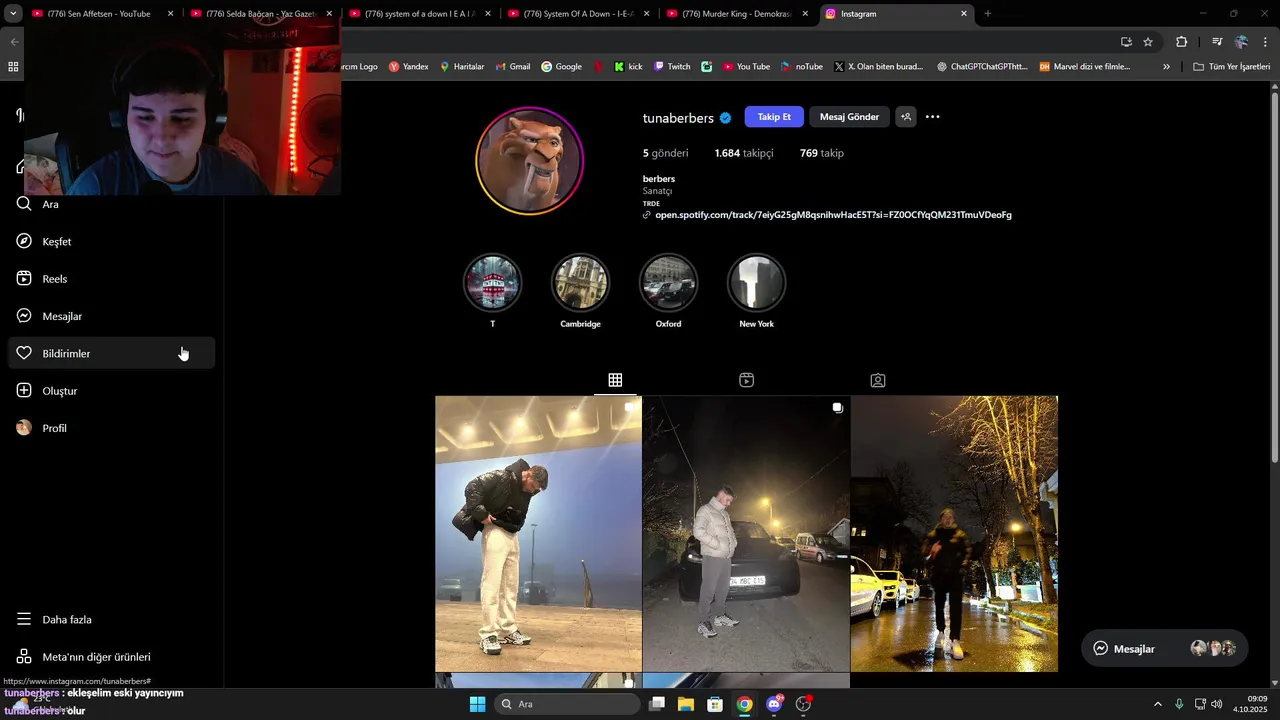Open the Twitch bookmark
Image resolution: width=1280 pixels, height=720 pixels.
coord(672,67)
